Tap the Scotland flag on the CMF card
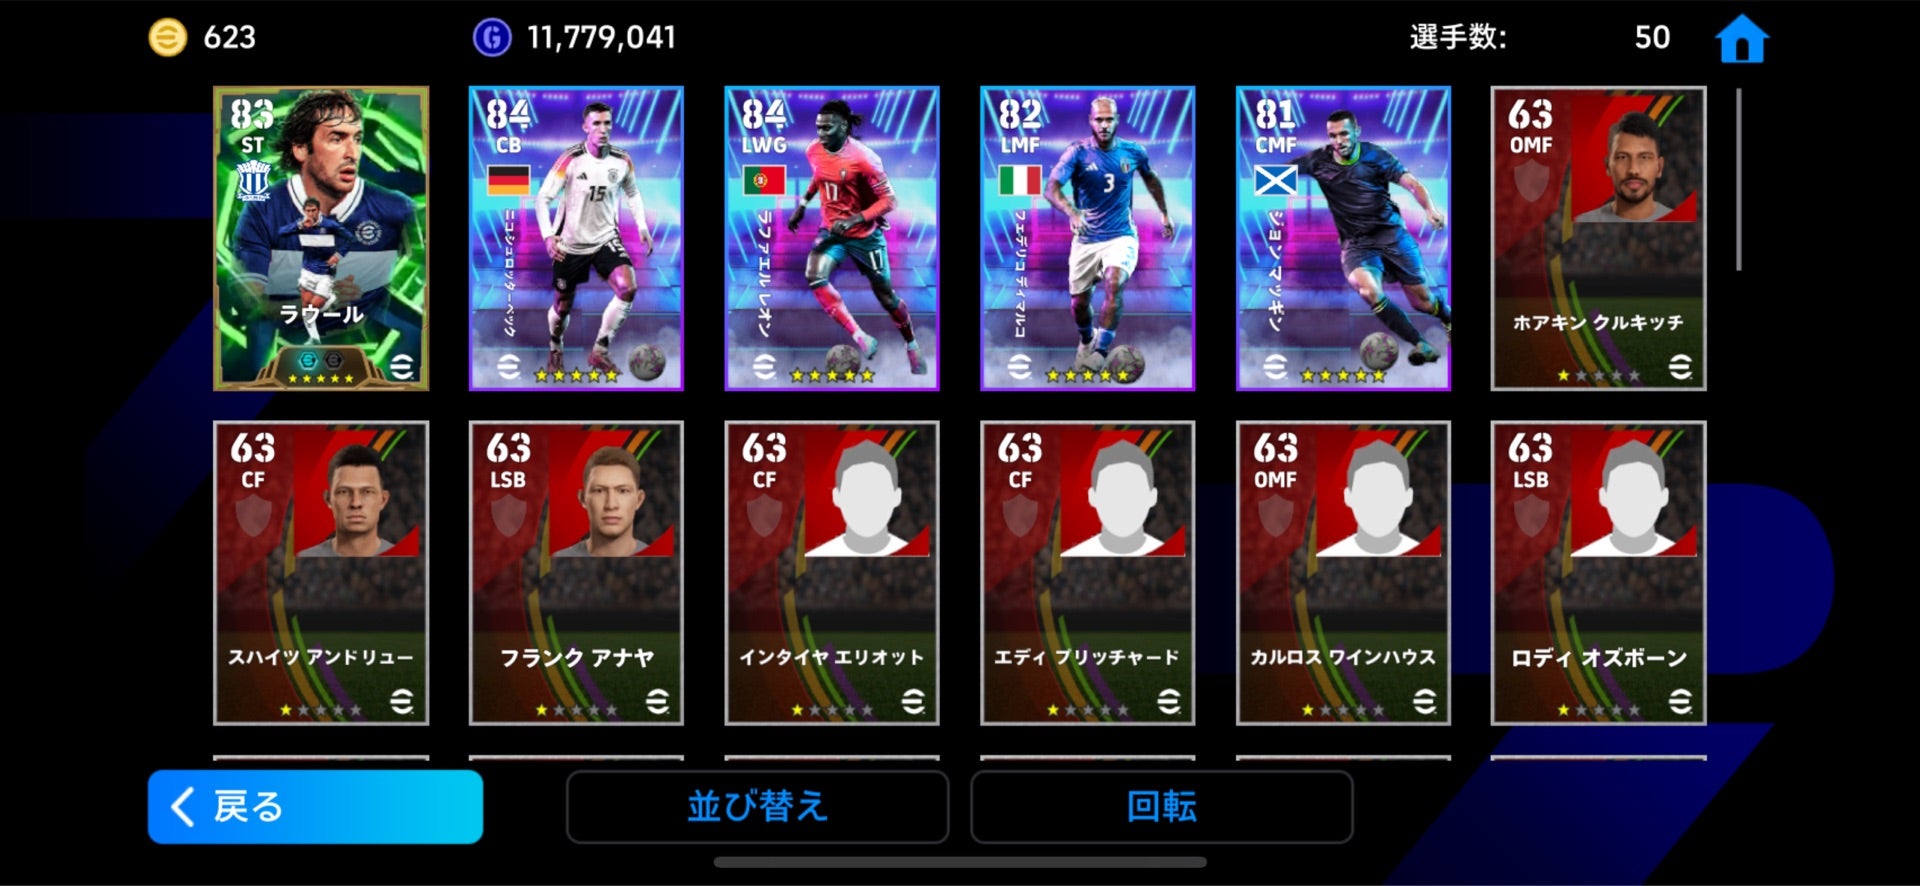1920x886 pixels. coord(1276,181)
